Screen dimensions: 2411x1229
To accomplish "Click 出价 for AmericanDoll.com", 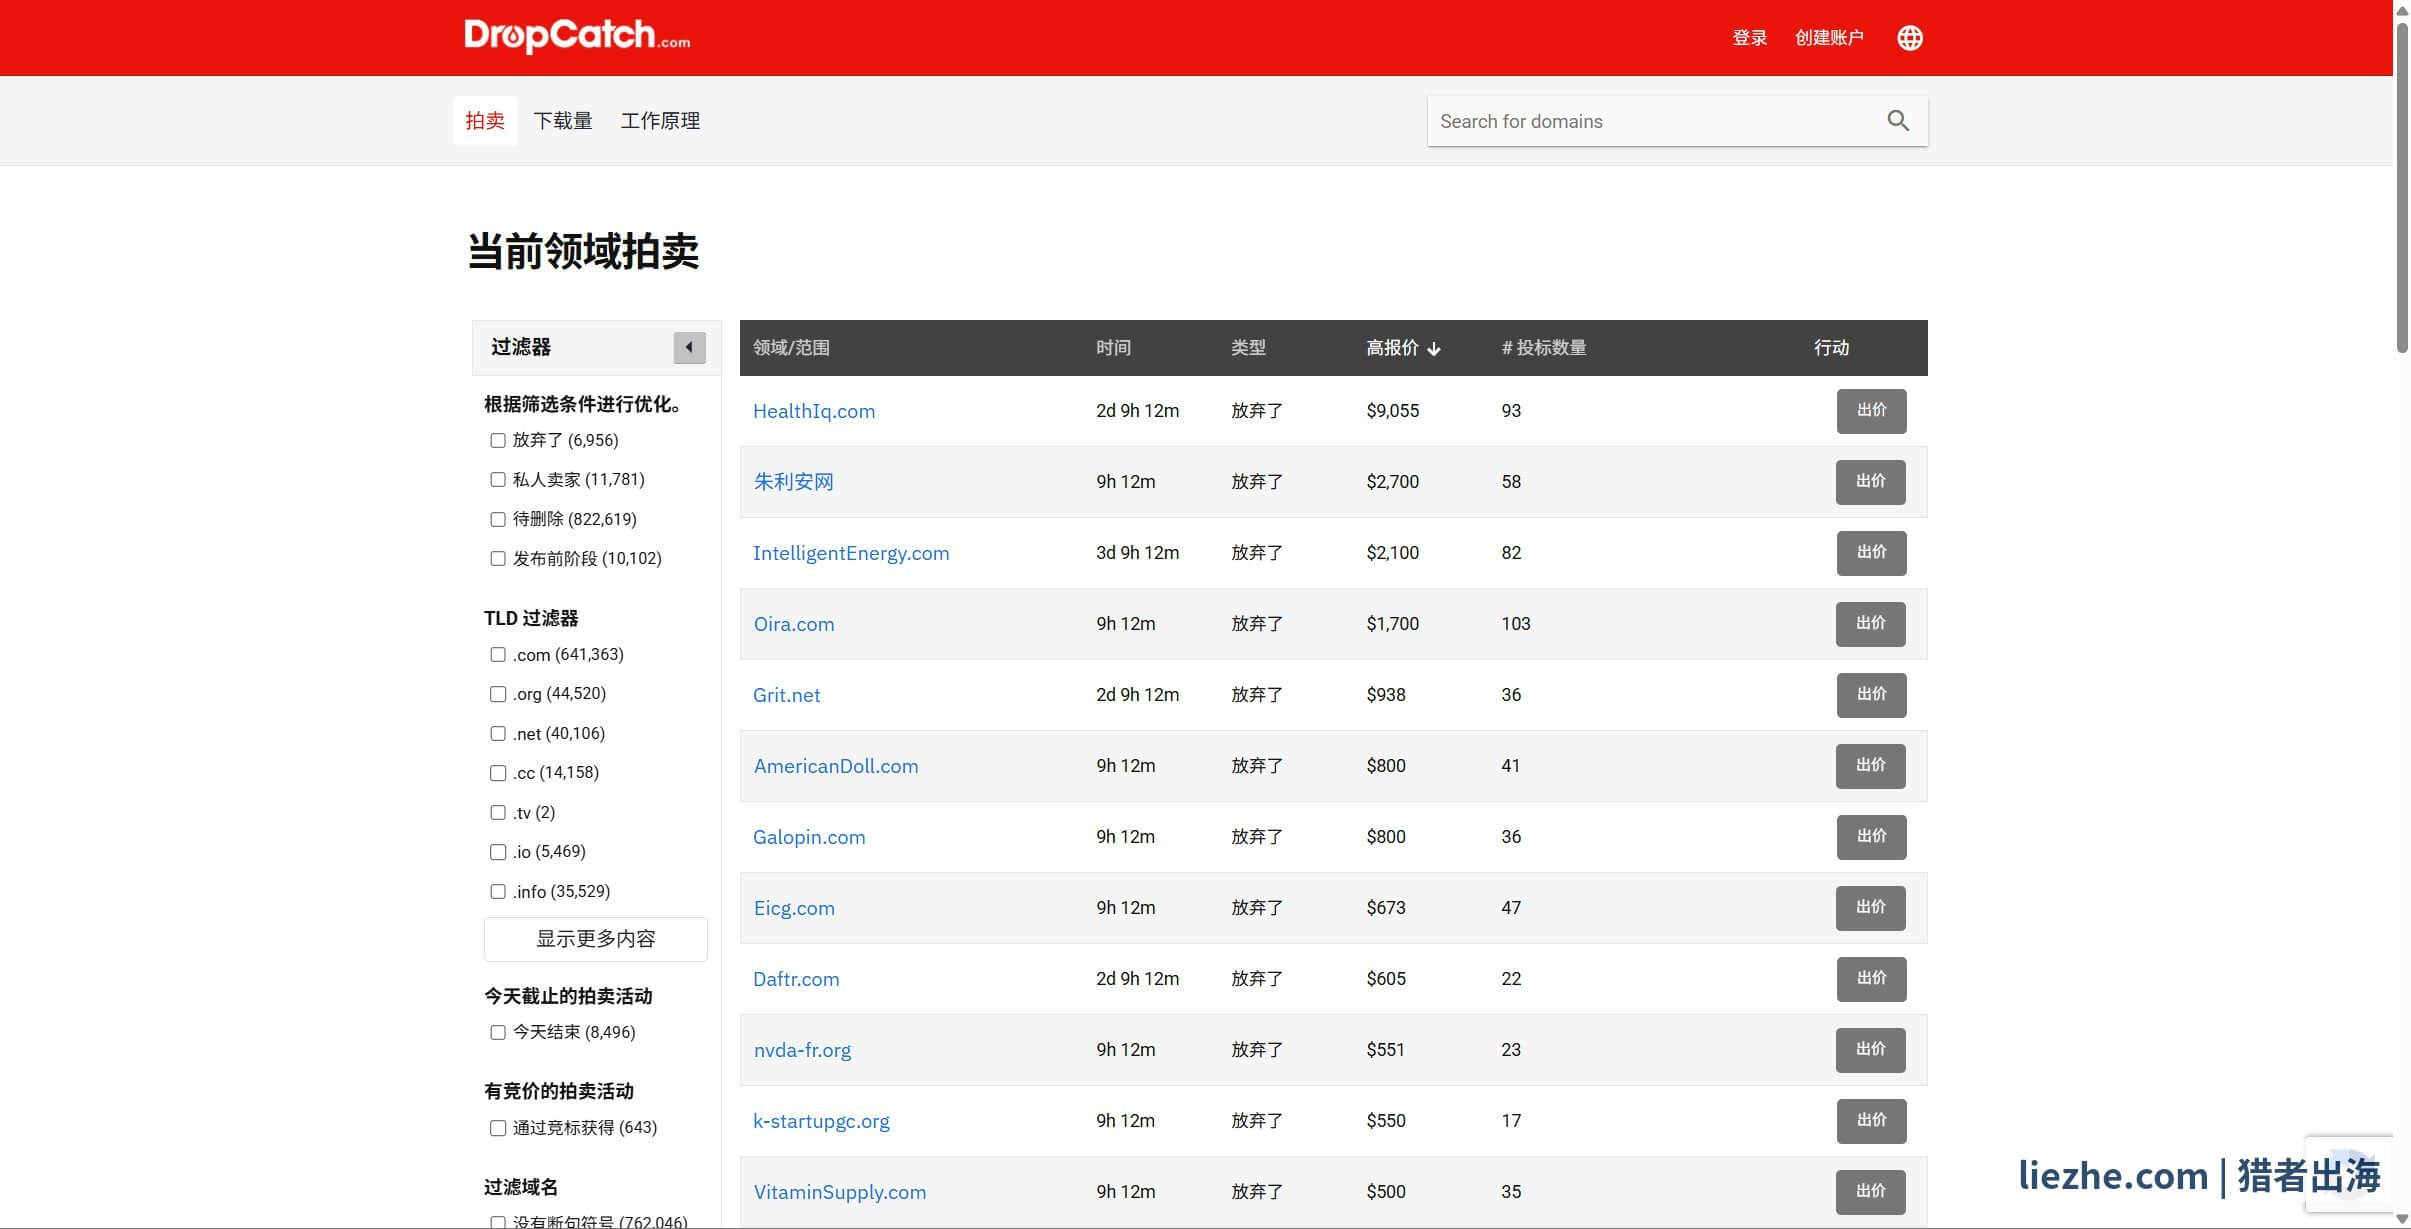I will click(x=1871, y=766).
